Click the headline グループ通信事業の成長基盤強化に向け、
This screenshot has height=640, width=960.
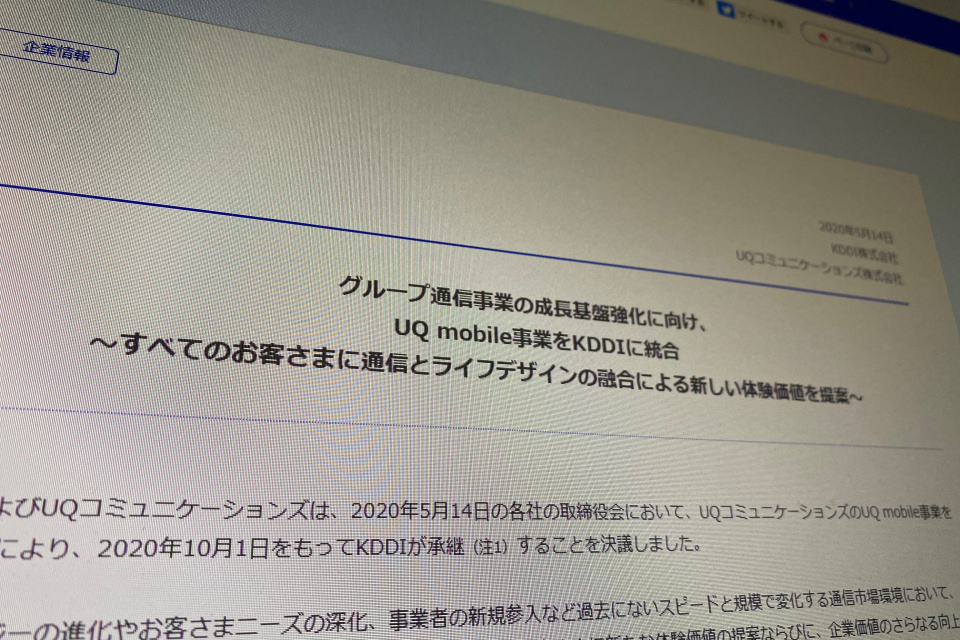pos(524,305)
